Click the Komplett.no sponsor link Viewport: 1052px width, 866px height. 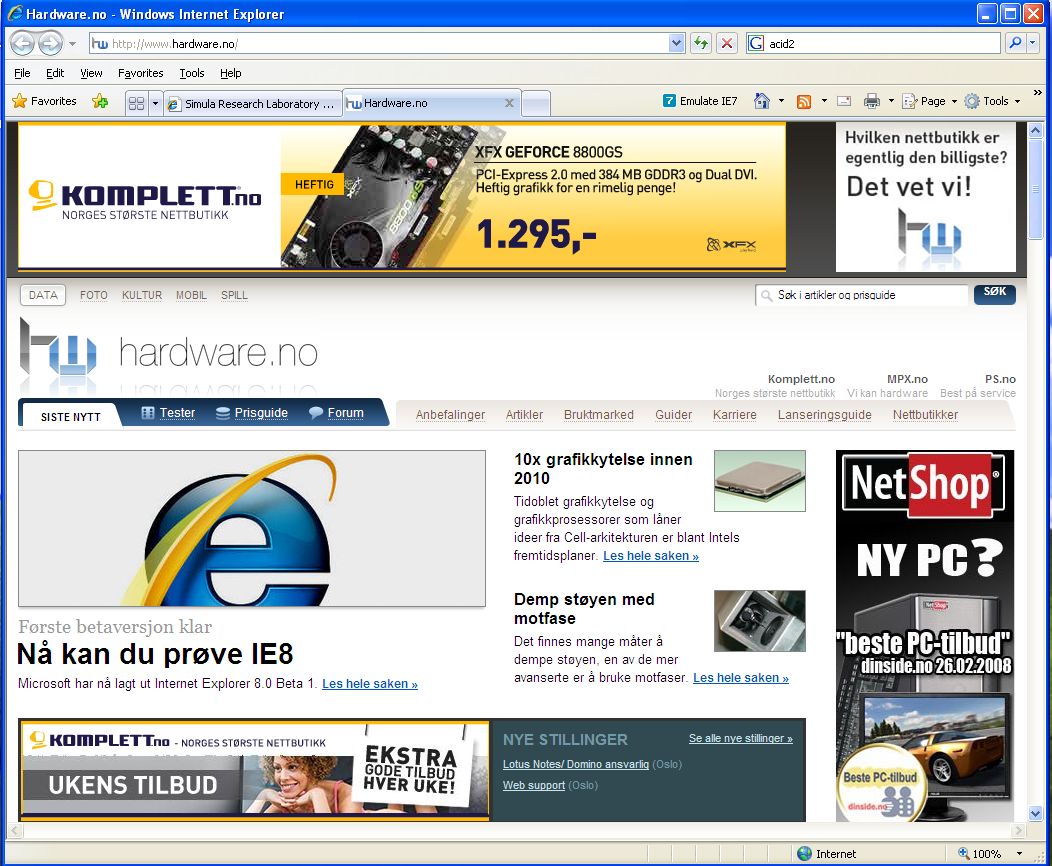tap(801, 379)
